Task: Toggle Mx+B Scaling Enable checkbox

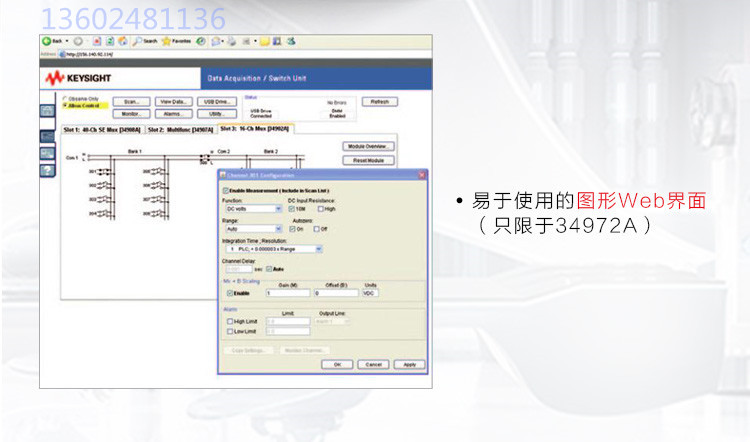Action: tap(230, 293)
